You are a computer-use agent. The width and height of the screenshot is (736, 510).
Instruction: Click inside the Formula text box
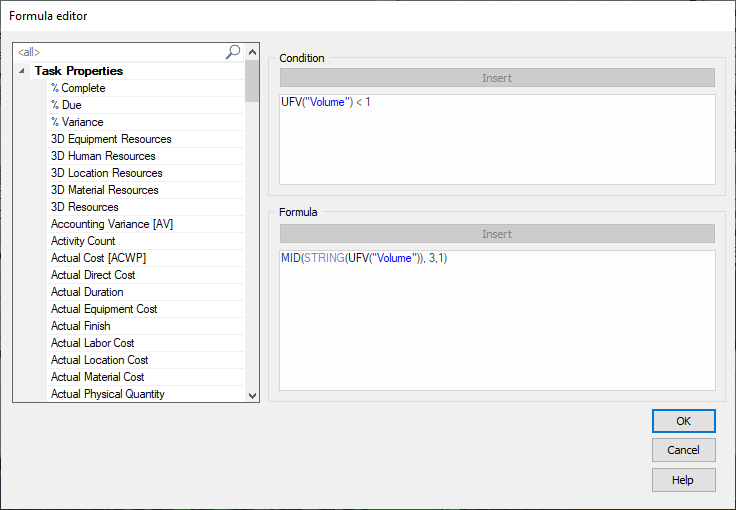(497, 320)
